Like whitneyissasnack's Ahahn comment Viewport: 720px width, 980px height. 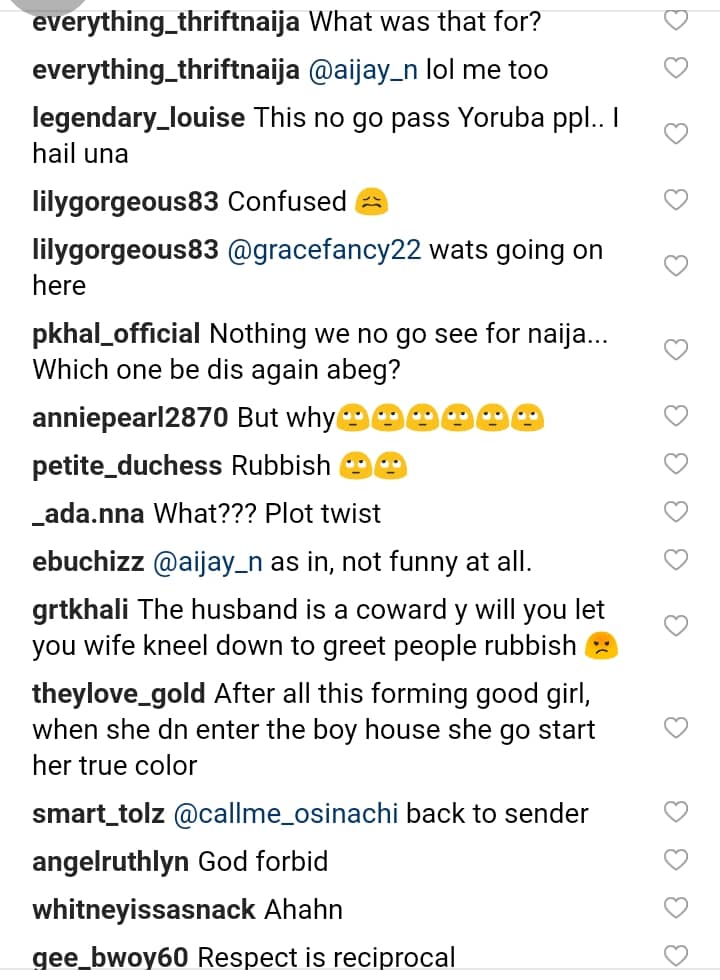pyautogui.click(x=677, y=908)
